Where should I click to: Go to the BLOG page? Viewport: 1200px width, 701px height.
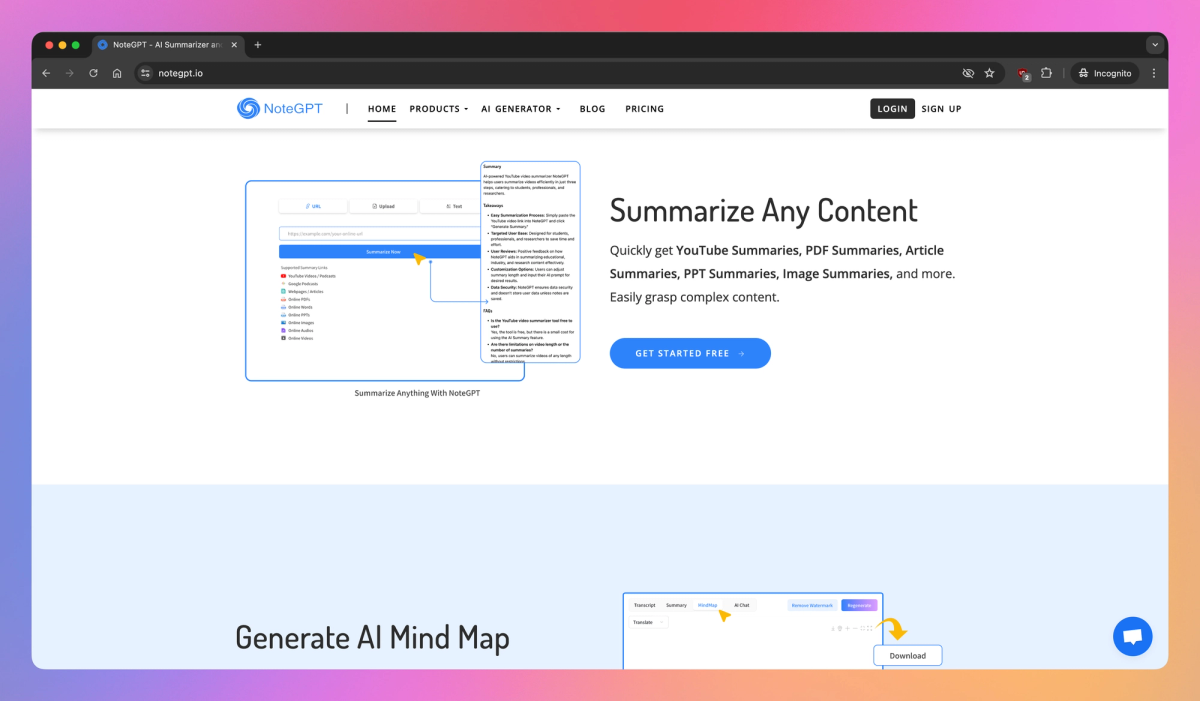(592, 109)
